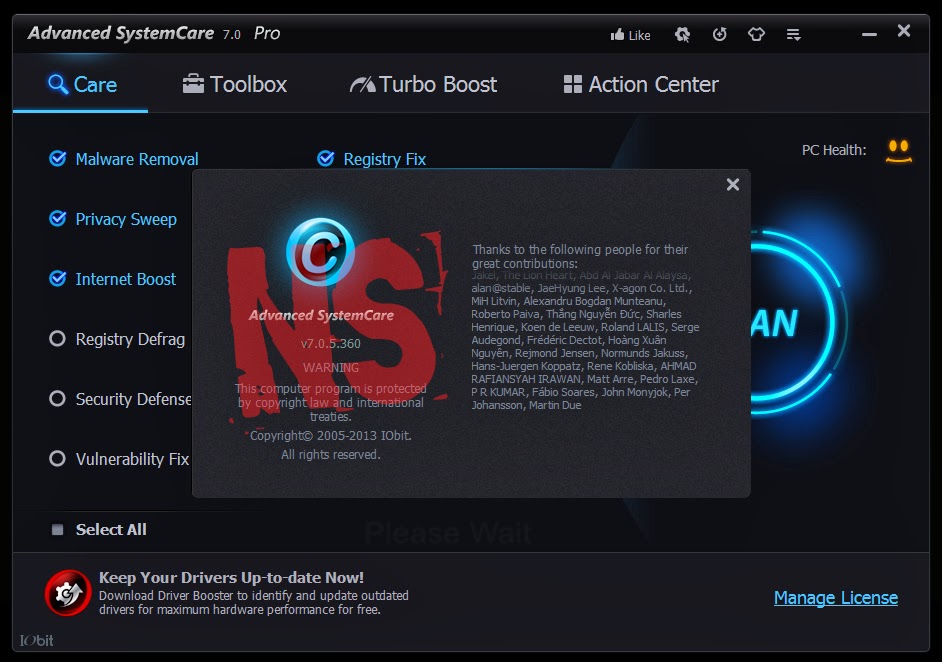This screenshot has height=662, width=942.
Task: Enable Security Defense option
Action: point(57,399)
